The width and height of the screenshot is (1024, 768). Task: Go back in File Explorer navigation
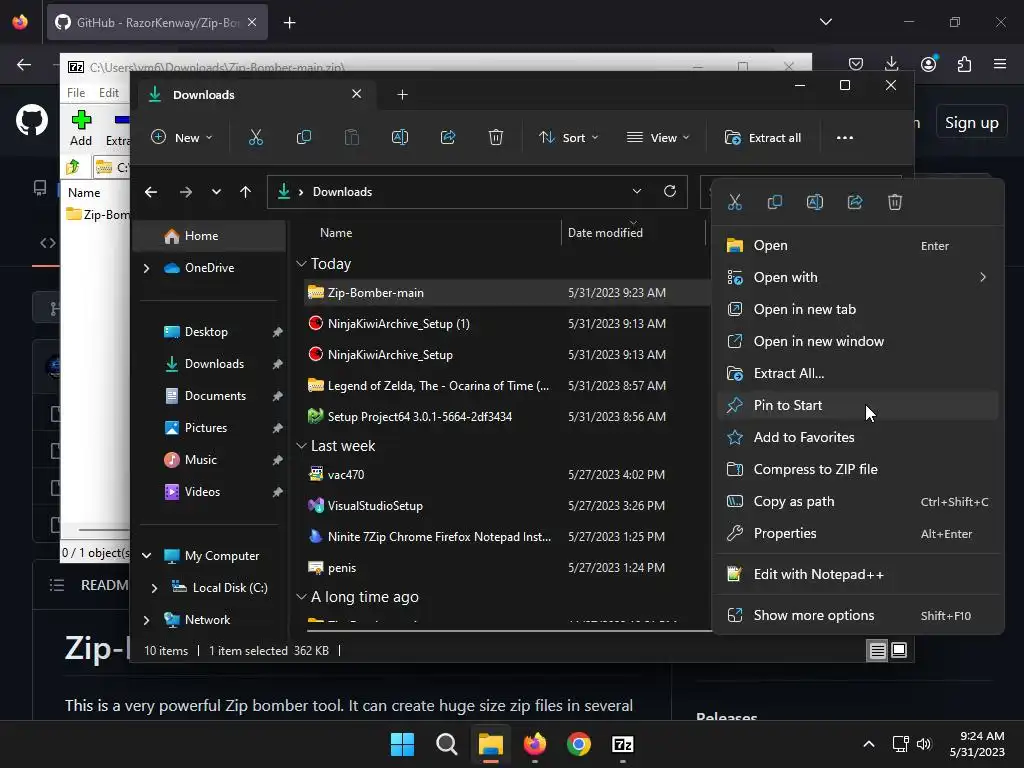point(151,192)
